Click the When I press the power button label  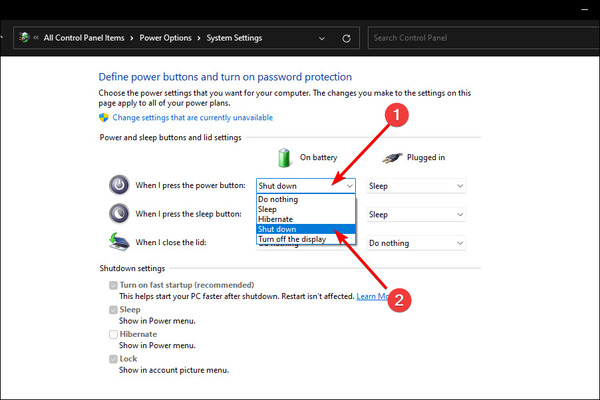point(190,185)
